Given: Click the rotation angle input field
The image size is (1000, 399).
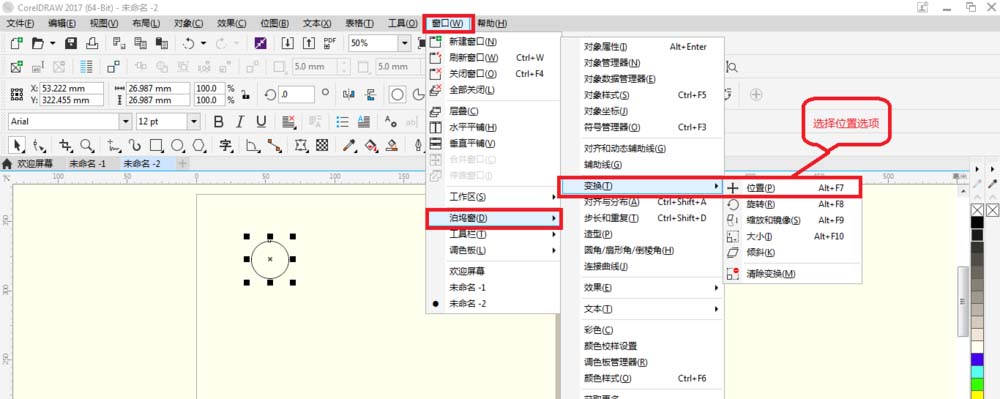Looking at the screenshot, I should point(296,94).
